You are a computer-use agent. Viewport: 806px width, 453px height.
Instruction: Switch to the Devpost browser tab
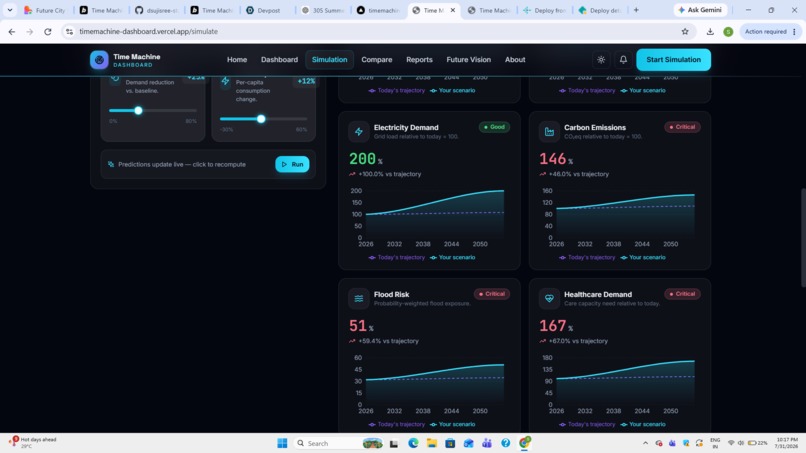[266, 10]
